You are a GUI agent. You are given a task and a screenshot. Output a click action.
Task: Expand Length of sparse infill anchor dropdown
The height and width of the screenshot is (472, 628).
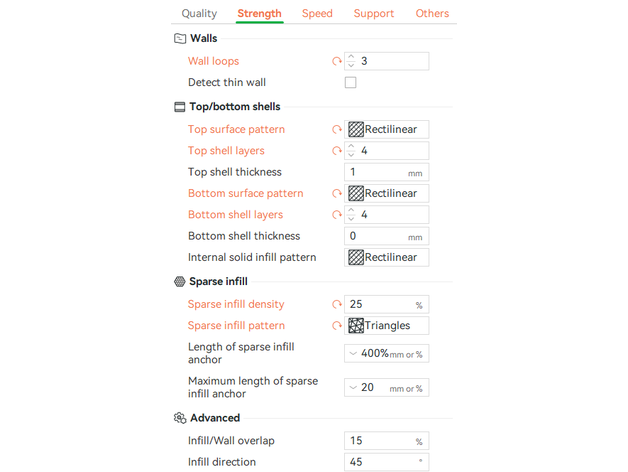353,354
